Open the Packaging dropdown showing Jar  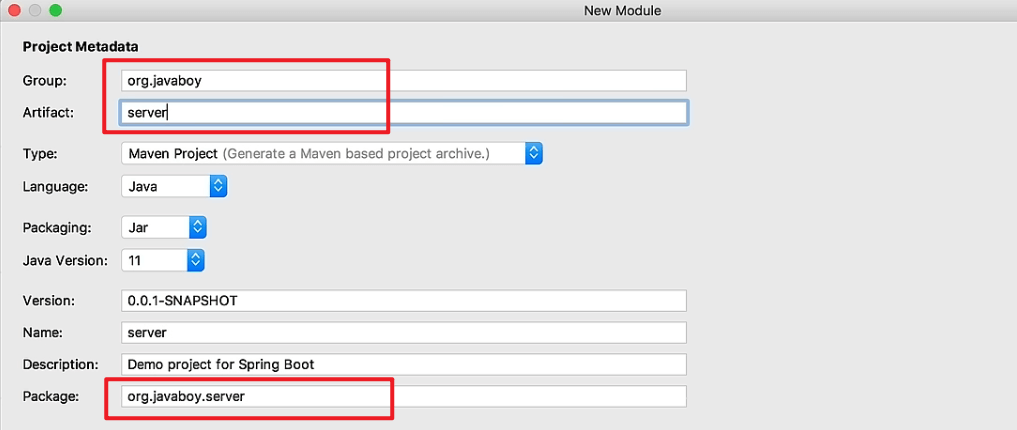(x=163, y=227)
